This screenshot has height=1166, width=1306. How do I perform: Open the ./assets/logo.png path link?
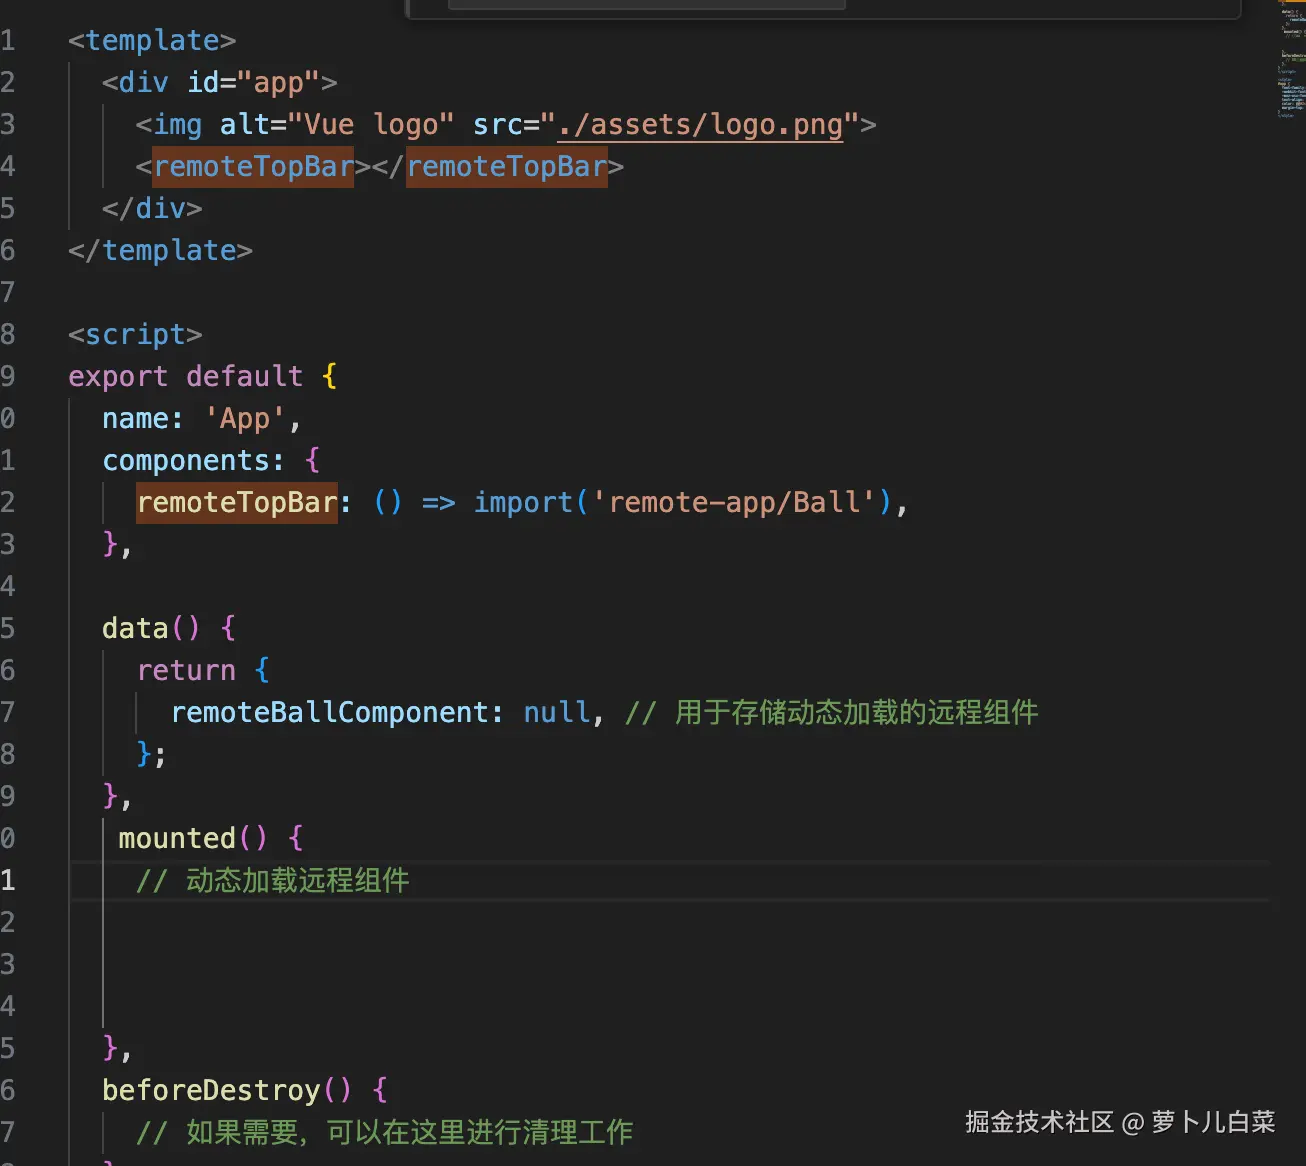(x=700, y=125)
